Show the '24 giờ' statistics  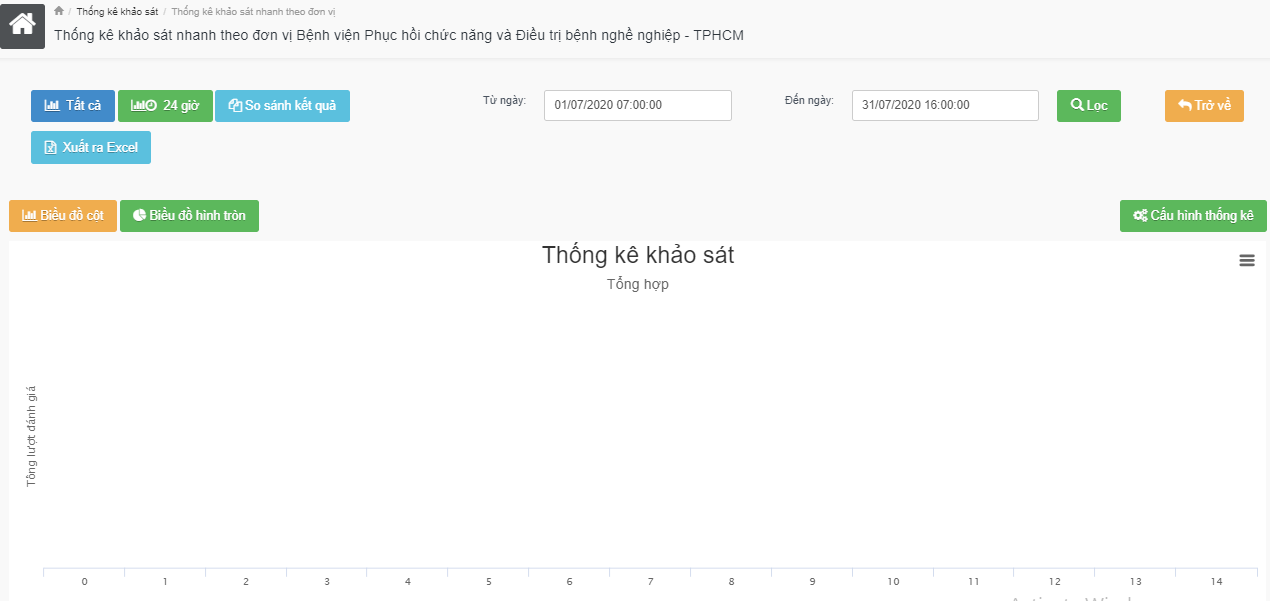(x=165, y=106)
